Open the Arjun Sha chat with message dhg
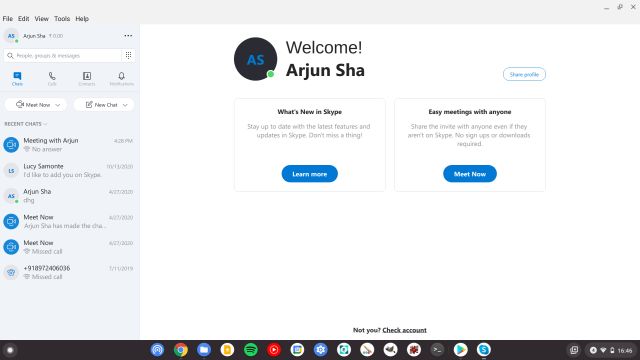The image size is (640, 360). coord(69,196)
